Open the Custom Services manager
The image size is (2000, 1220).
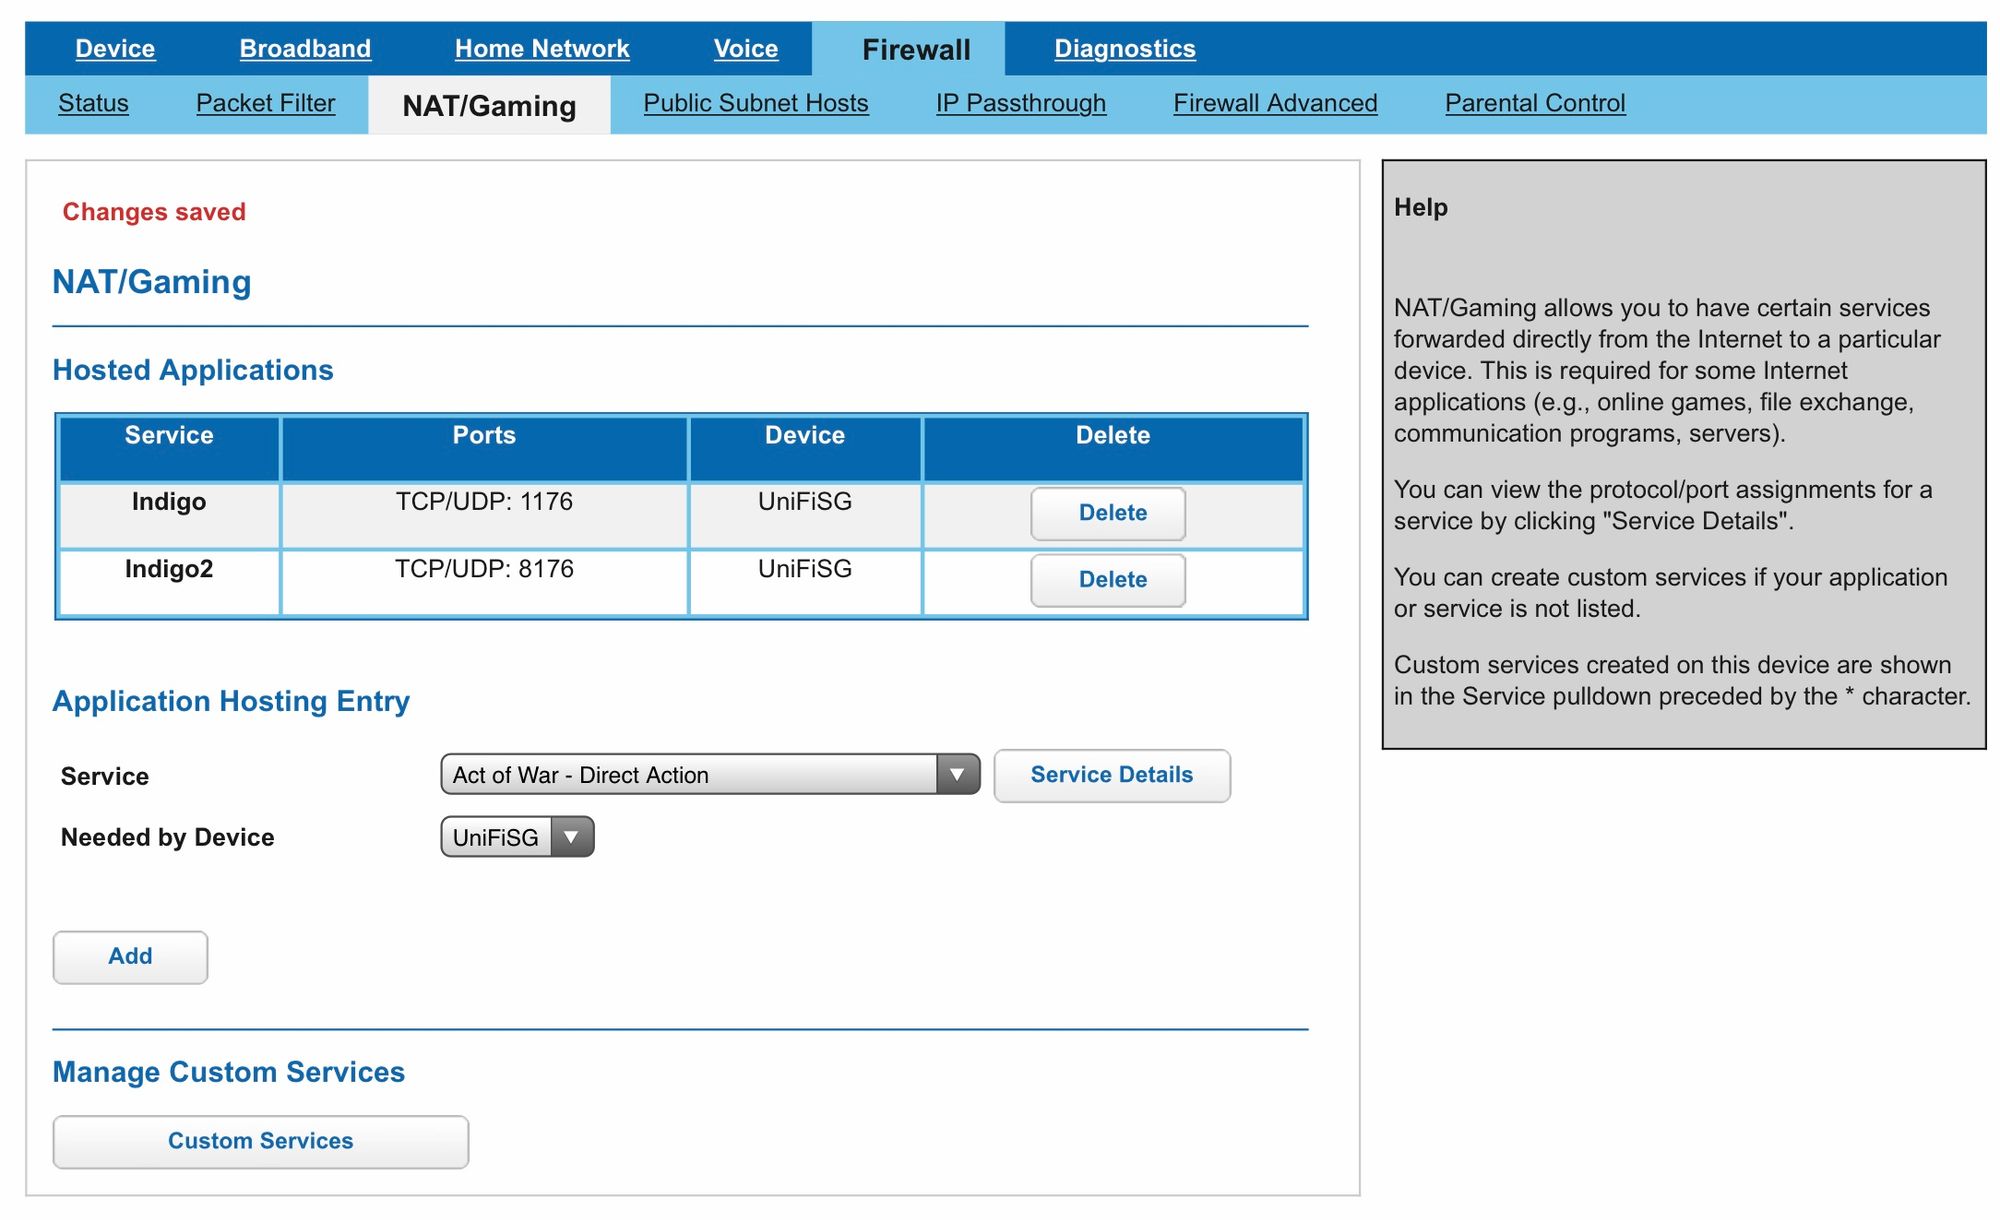point(260,1141)
